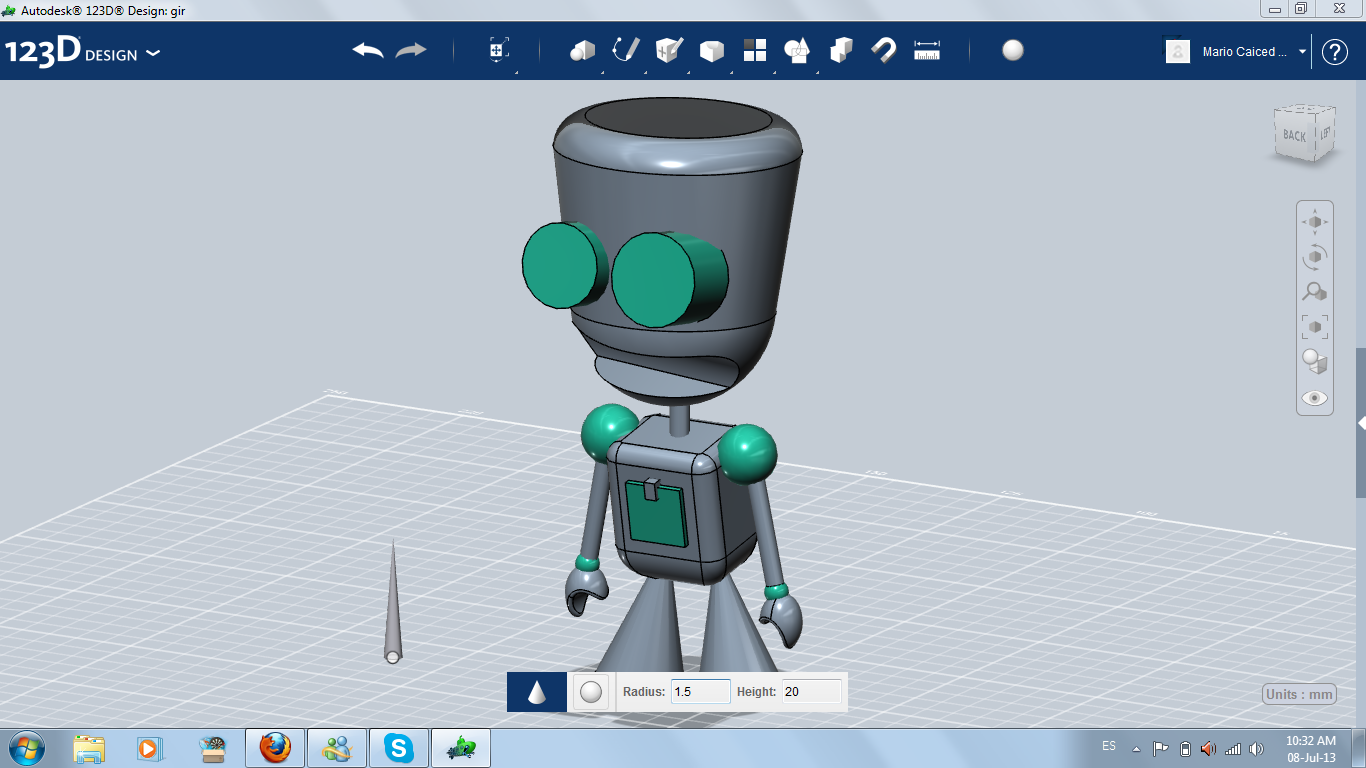
Task: Launch Firefox from the taskbar
Action: tap(275, 748)
